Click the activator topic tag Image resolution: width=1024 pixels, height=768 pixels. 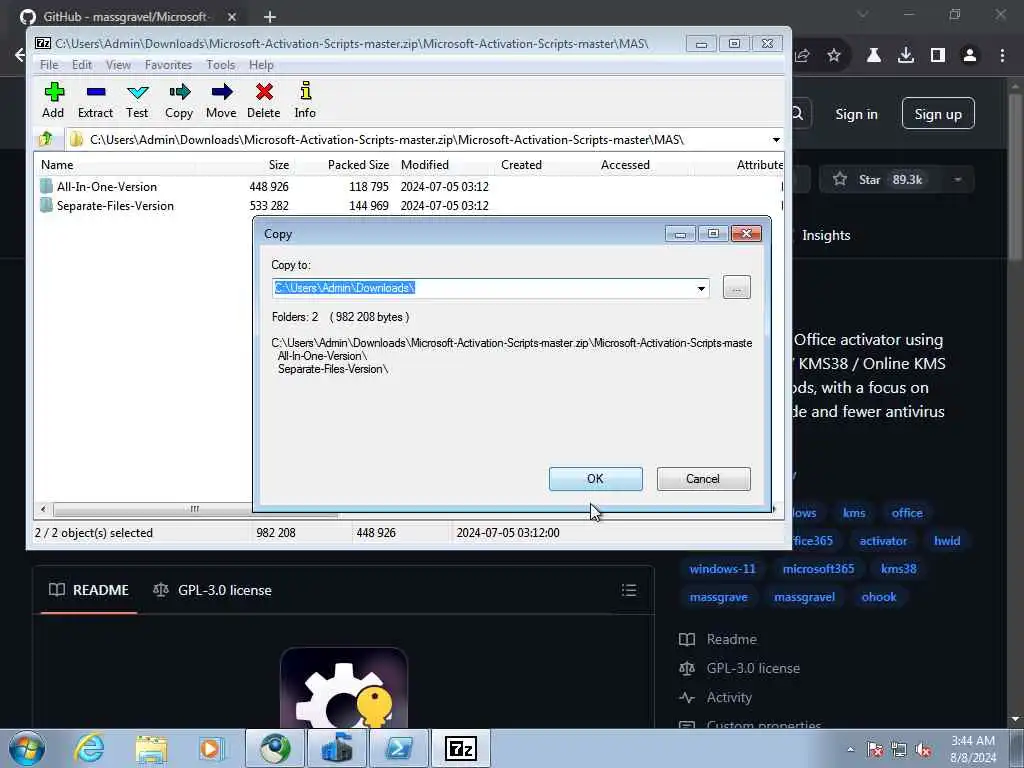click(883, 541)
